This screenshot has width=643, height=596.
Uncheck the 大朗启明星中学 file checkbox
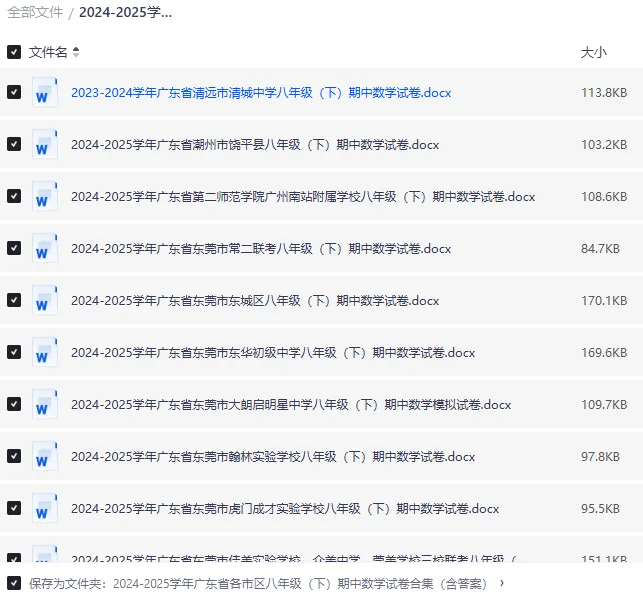pos(14,404)
